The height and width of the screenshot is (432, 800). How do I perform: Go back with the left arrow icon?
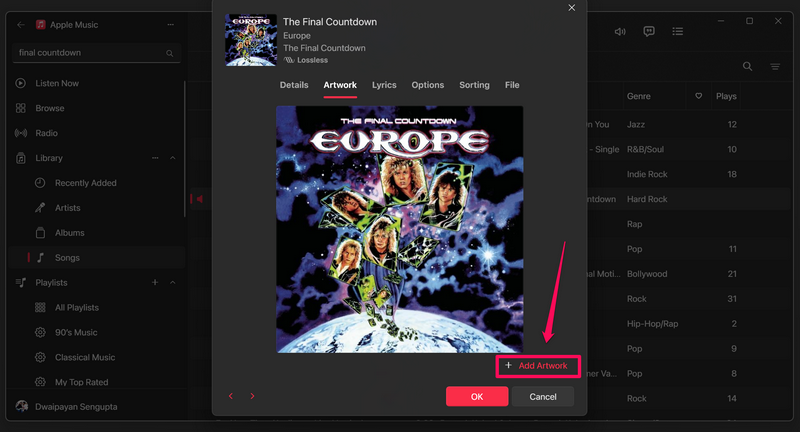coord(20,24)
